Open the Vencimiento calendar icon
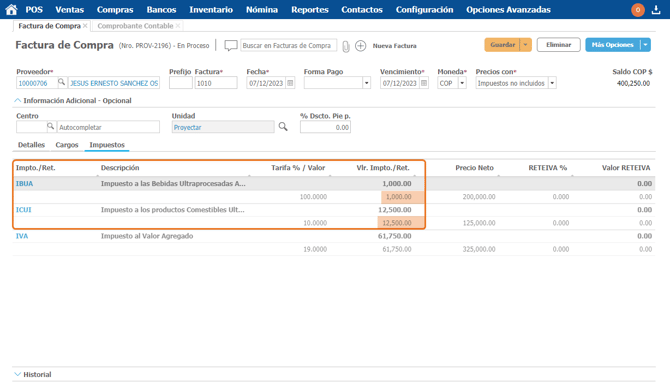This screenshot has height=383, width=670. [424, 83]
